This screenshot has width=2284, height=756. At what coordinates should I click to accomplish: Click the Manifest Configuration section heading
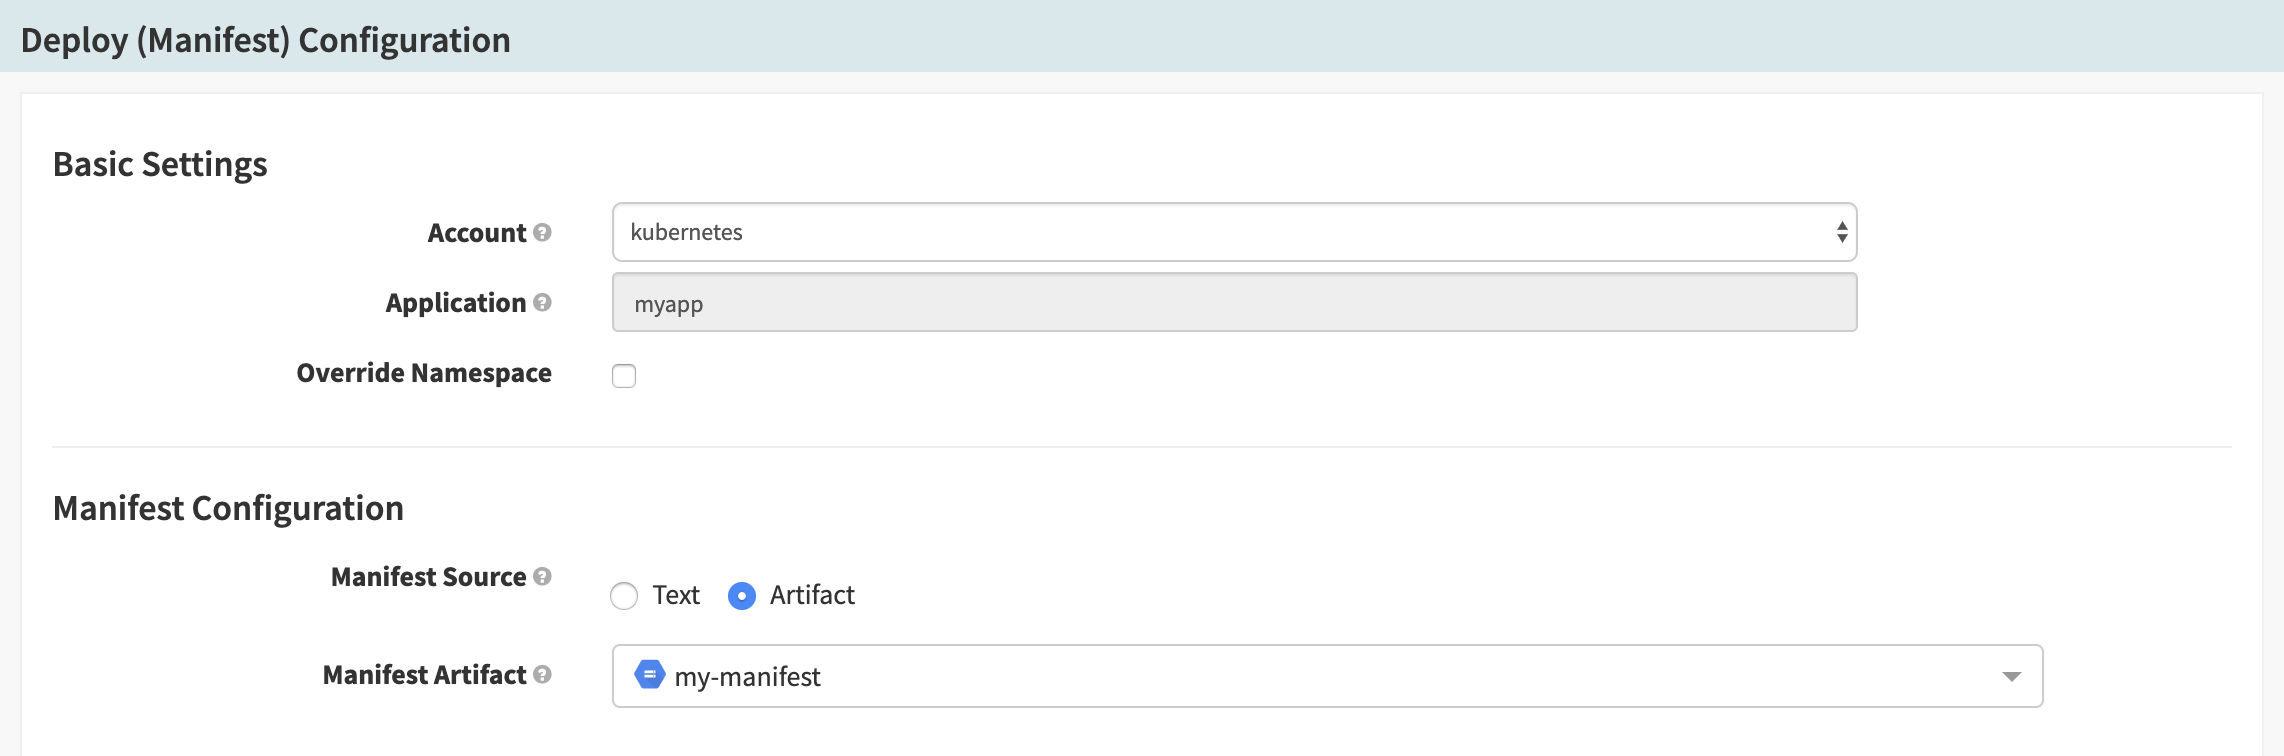229,508
